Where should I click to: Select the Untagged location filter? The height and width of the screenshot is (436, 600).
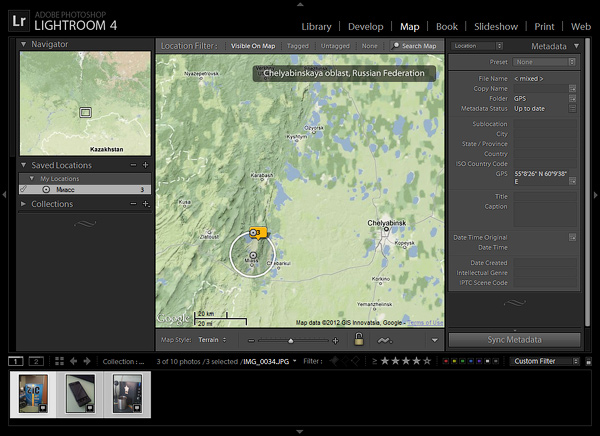[335, 46]
